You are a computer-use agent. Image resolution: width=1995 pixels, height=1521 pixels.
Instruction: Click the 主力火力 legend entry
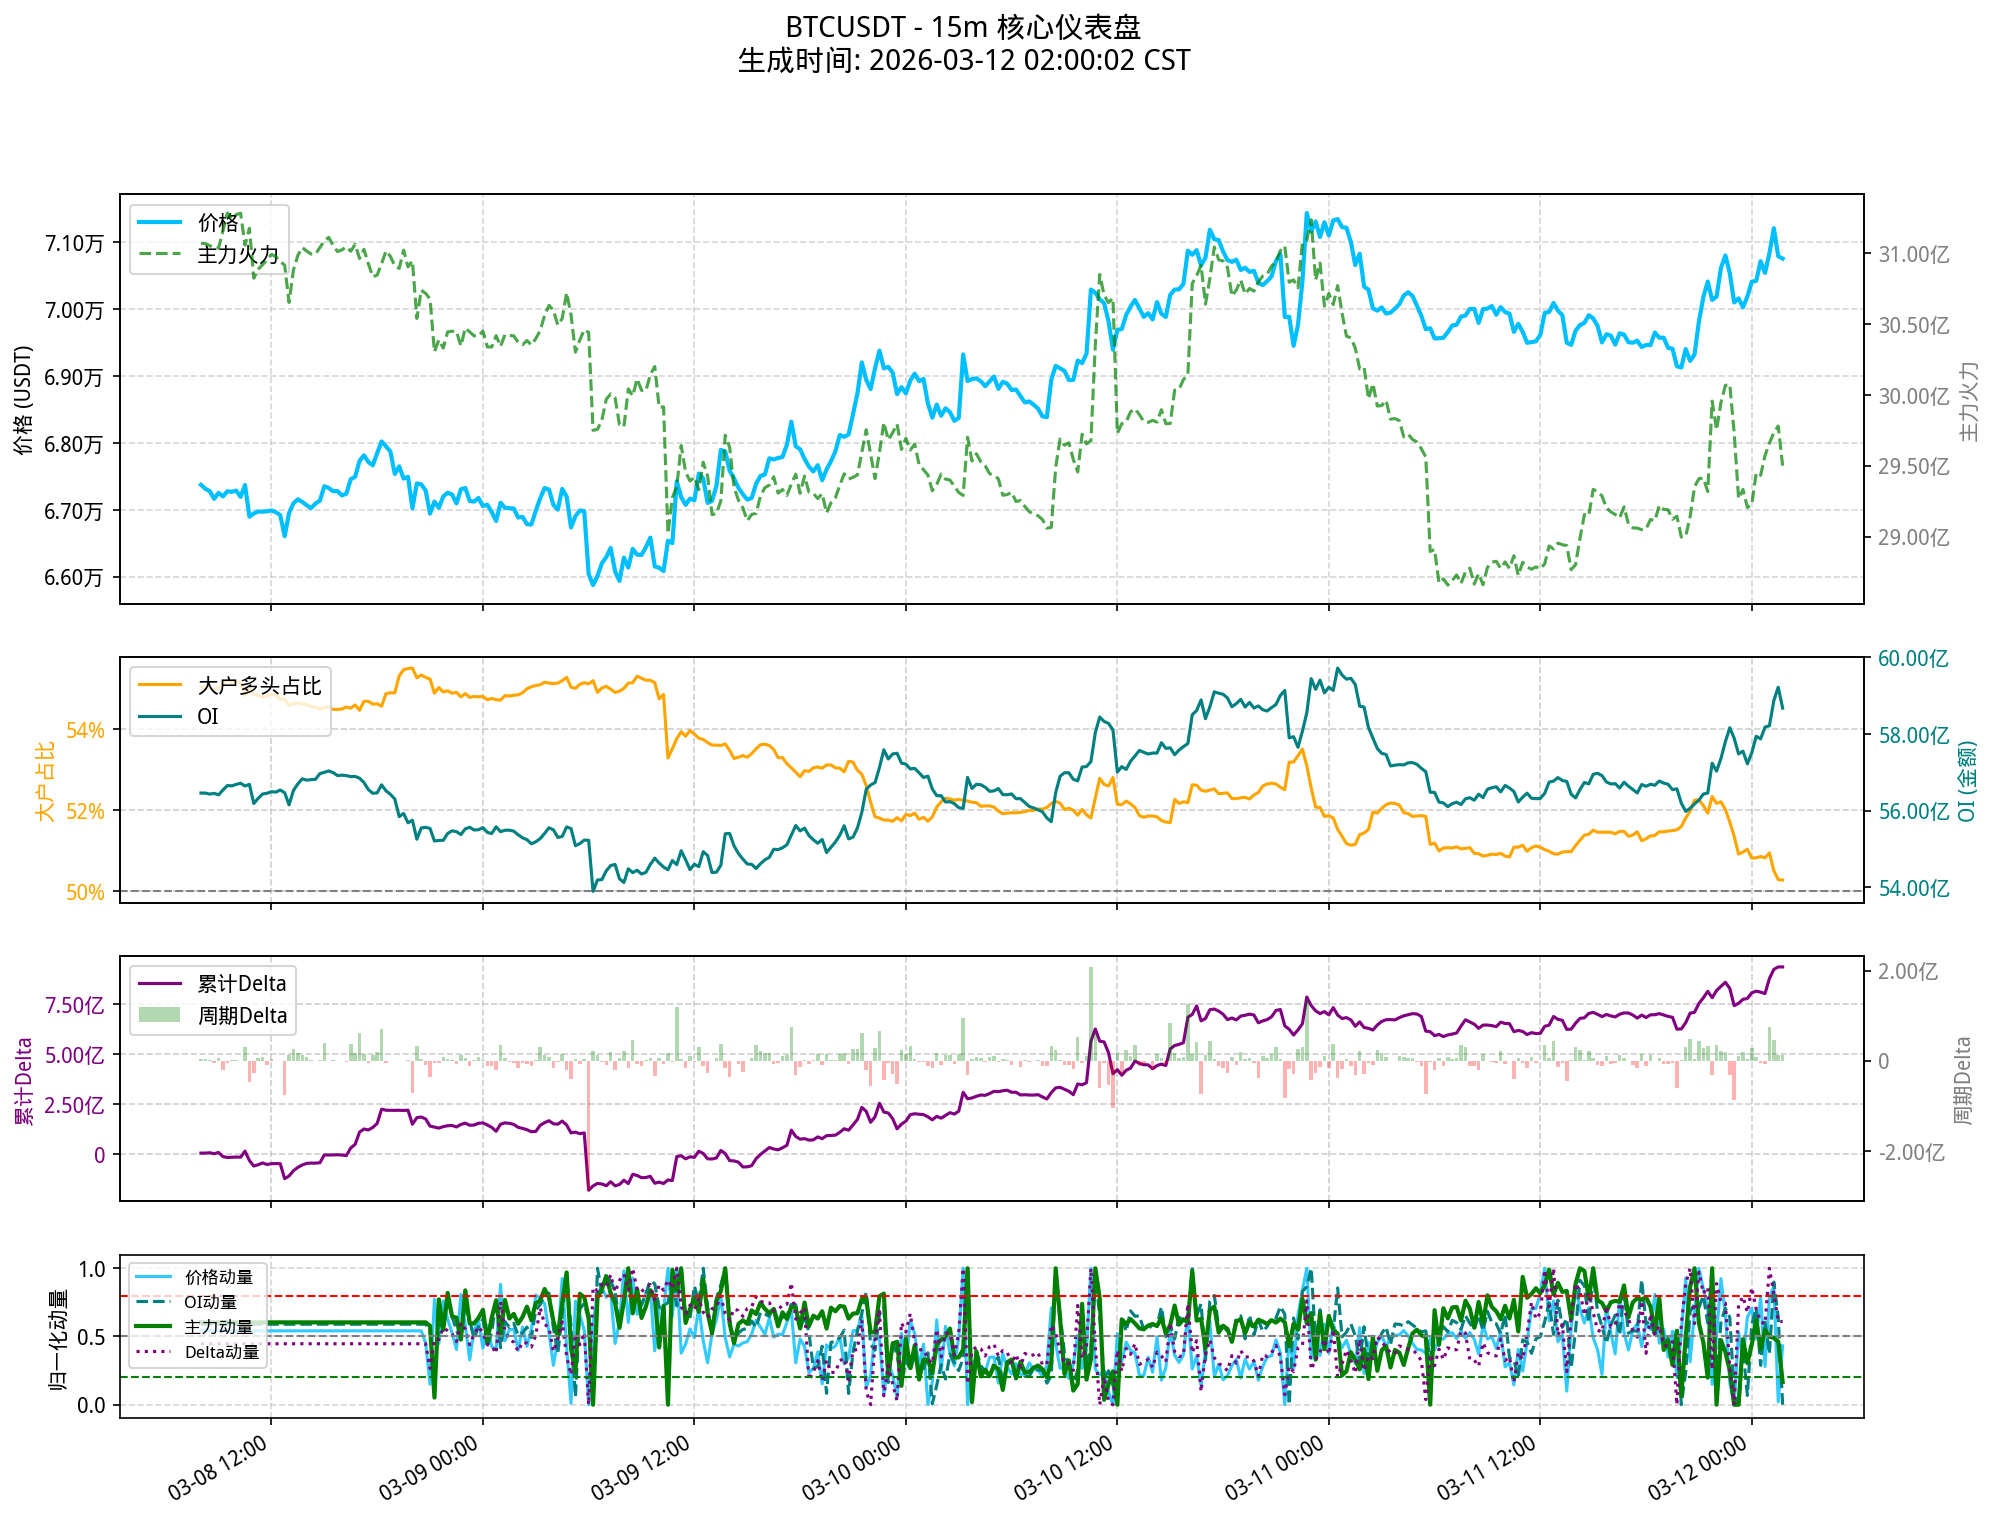pyautogui.click(x=237, y=255)
